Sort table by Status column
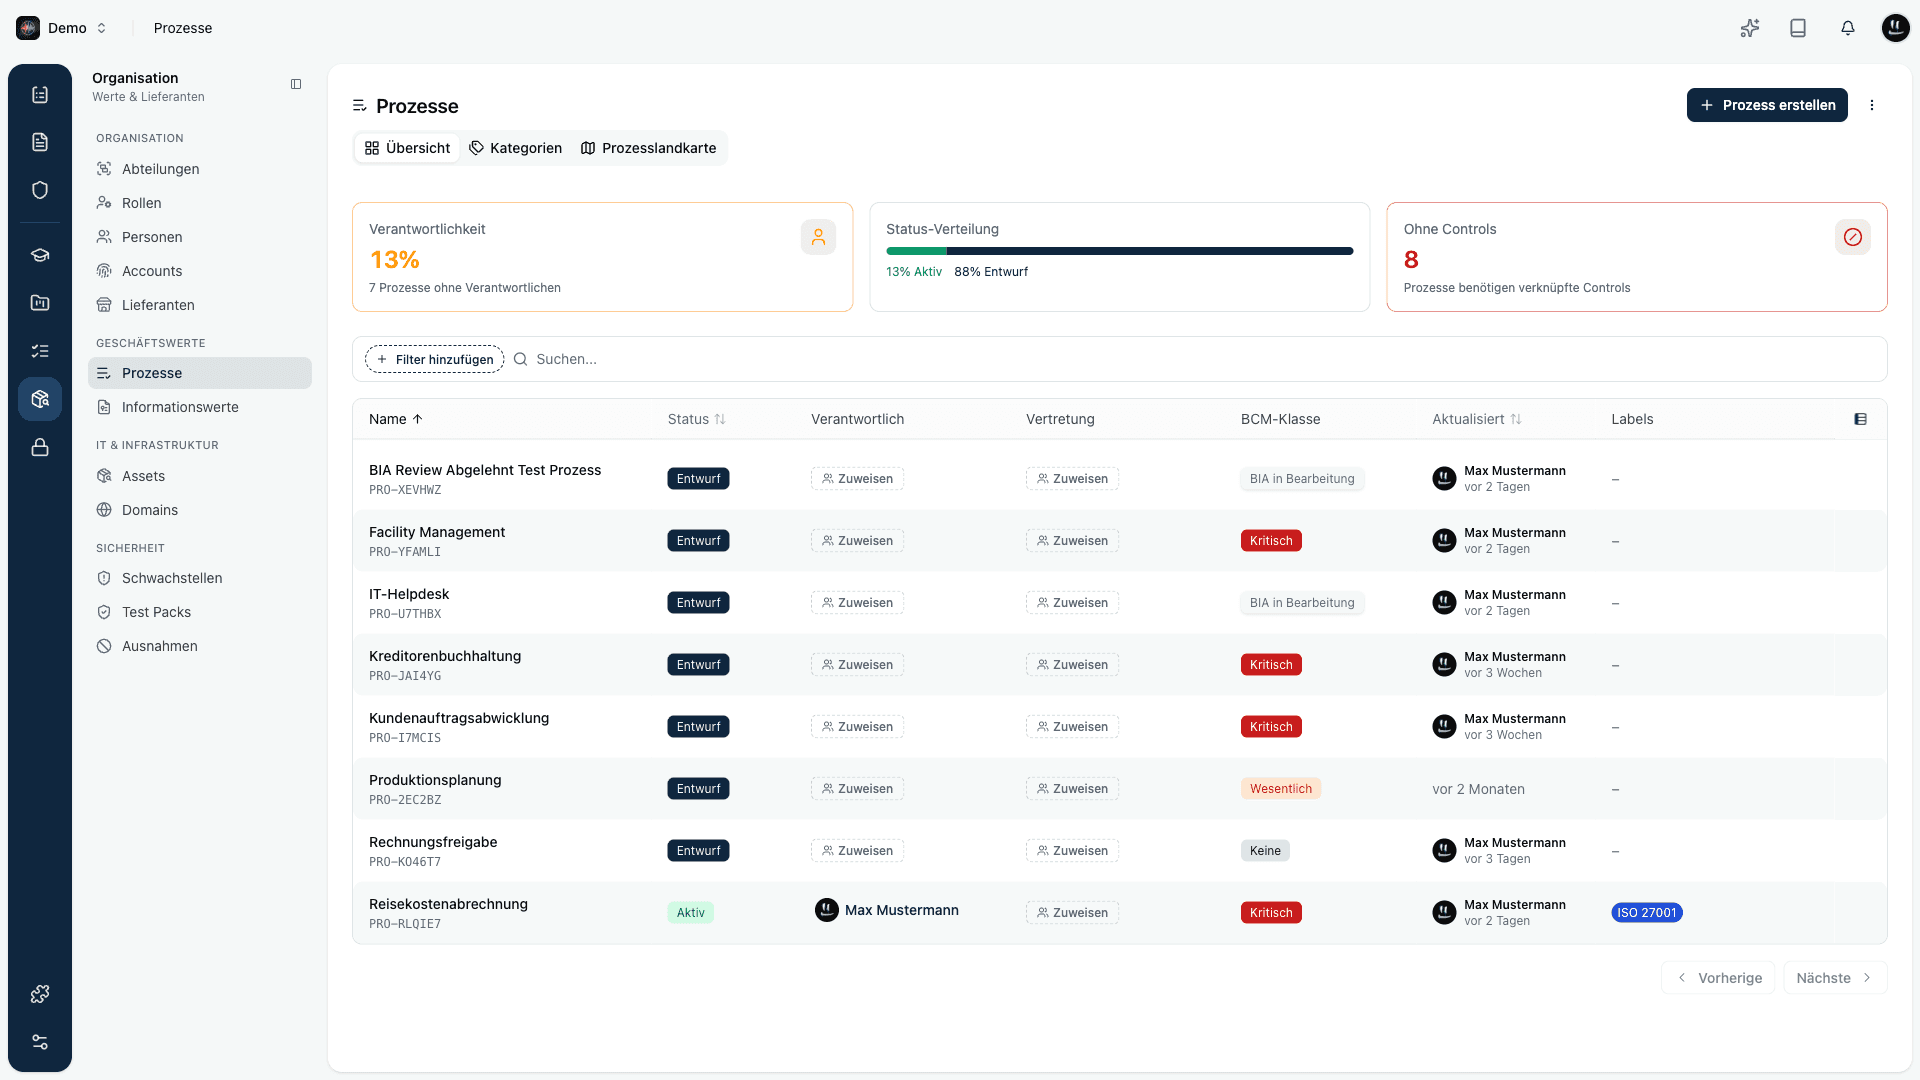Viewport: 1920px width, 1080px height. pyautogui.click(x=697, y=419)
